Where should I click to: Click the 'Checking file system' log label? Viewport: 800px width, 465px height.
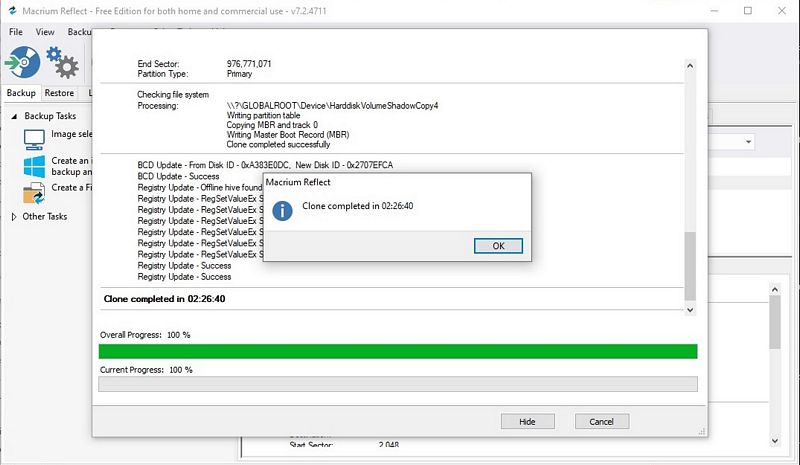tap(173, 94)
